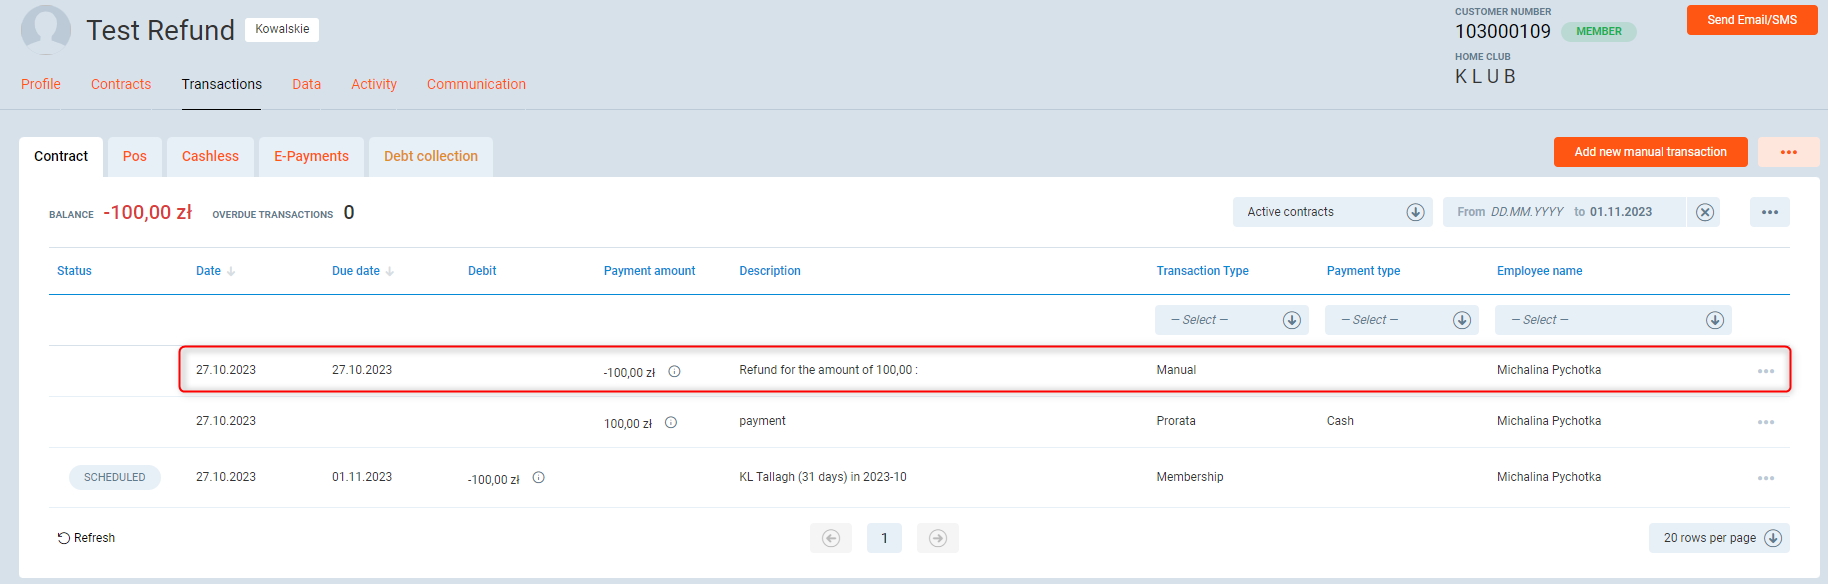Click the Refresh icon button

point(64,538)
